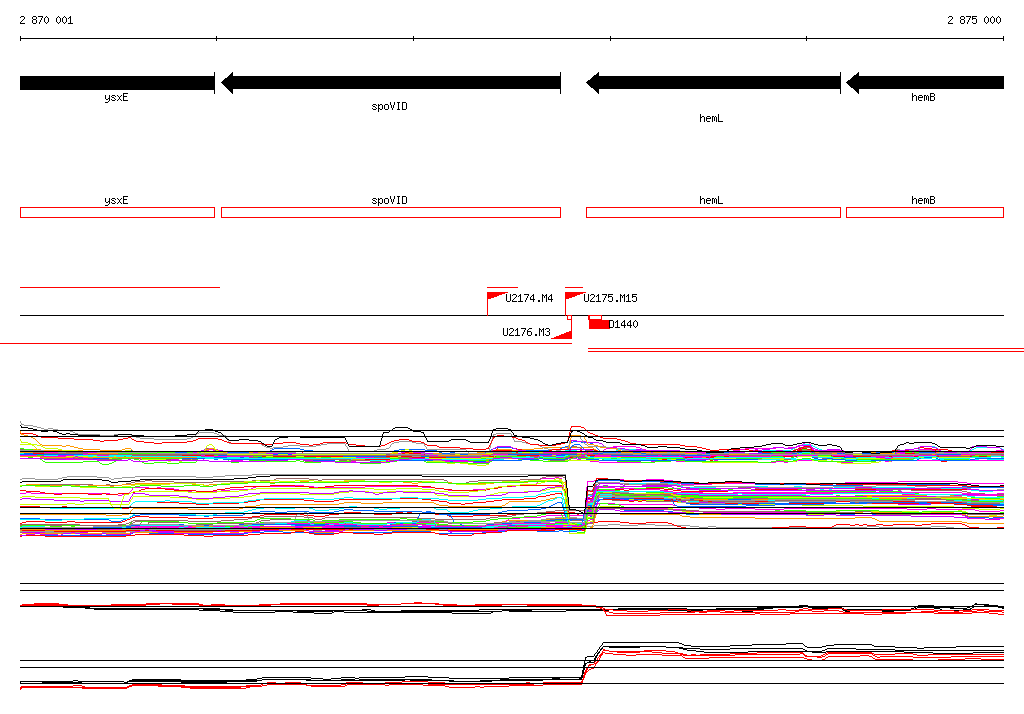Image resolution: width=1024 pixels, height=714 pixels.
Task: Click the U2174.M4 label text
Action: 529,298
